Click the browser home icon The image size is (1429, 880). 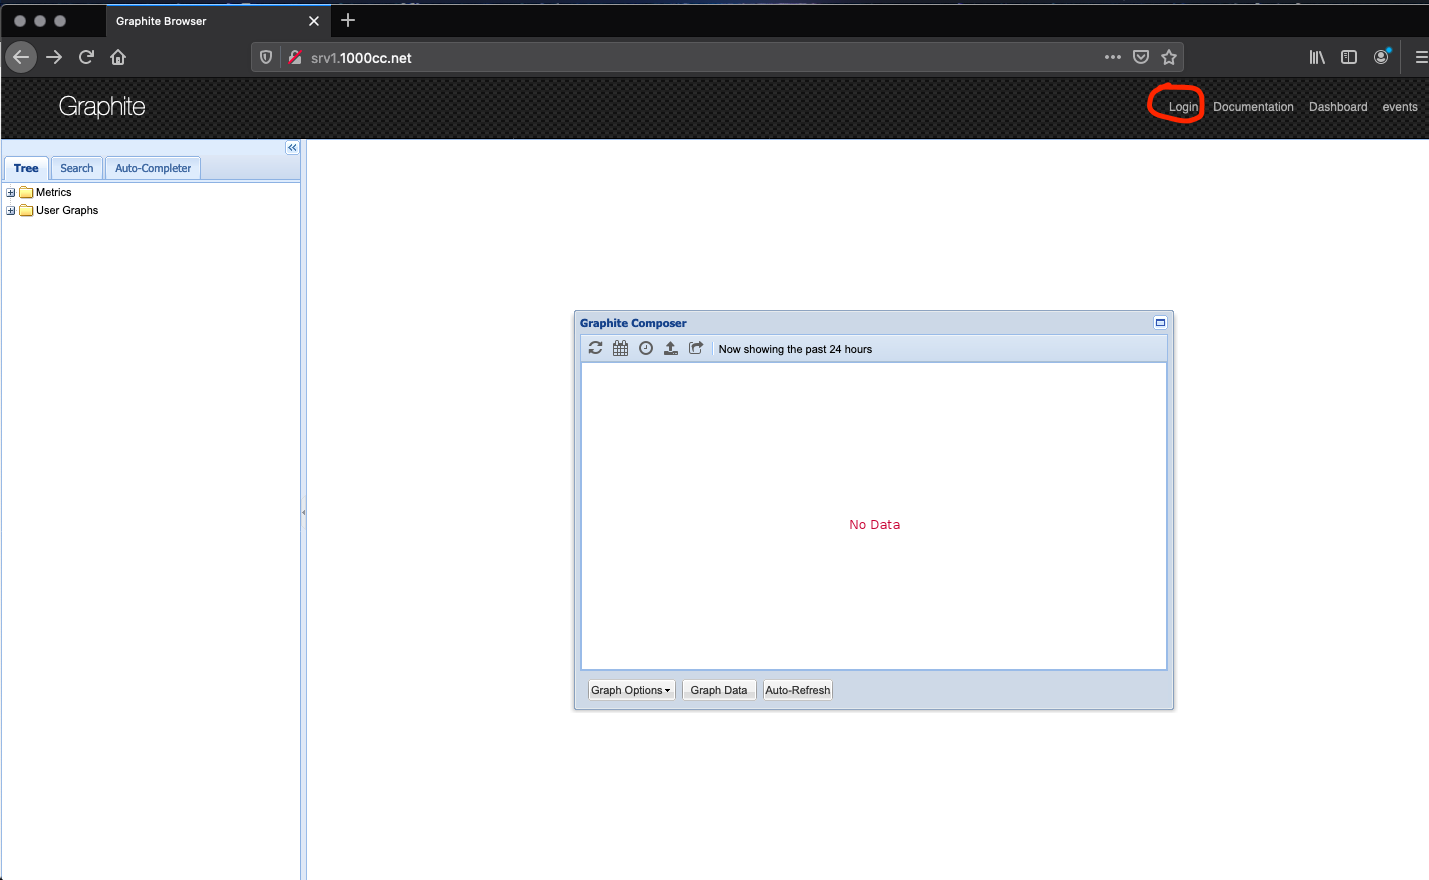coord(118,57)
